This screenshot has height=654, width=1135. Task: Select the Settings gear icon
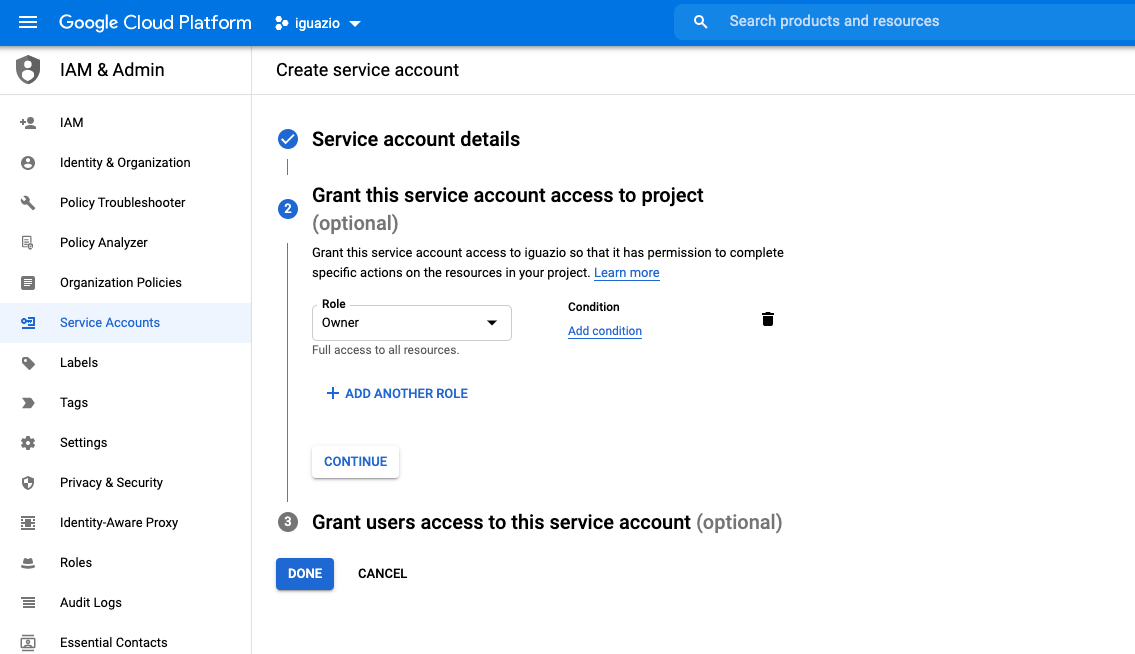click(x=28, y=442)
